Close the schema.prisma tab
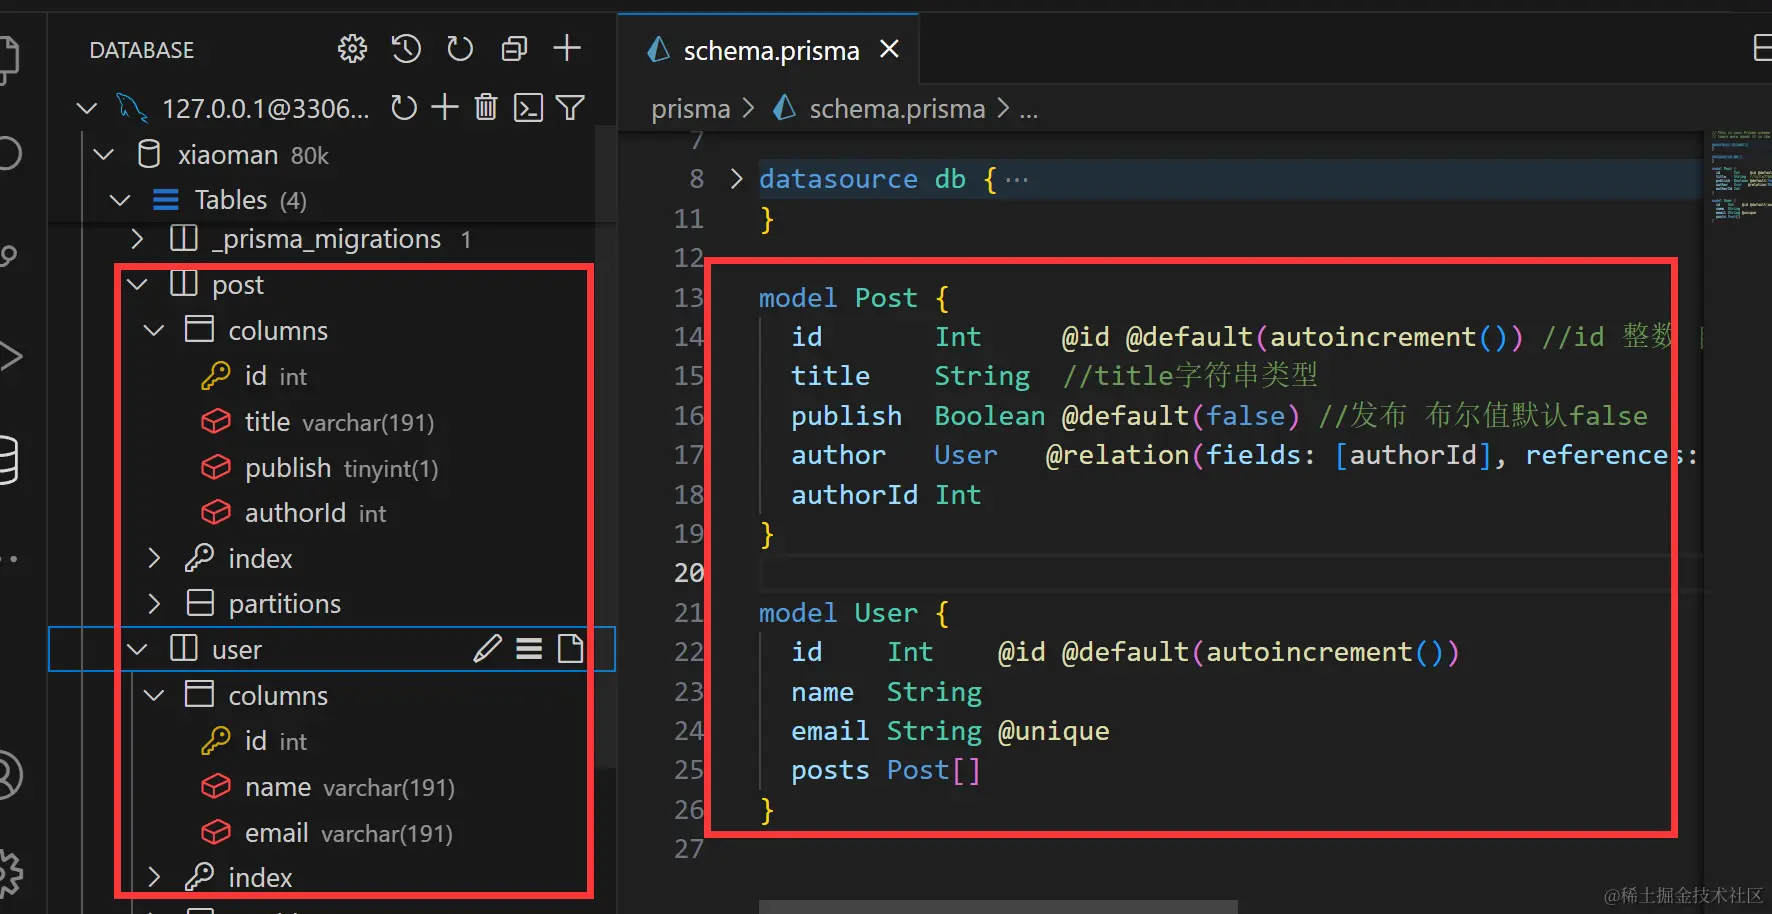1772x914 pixels. [889, 49]
